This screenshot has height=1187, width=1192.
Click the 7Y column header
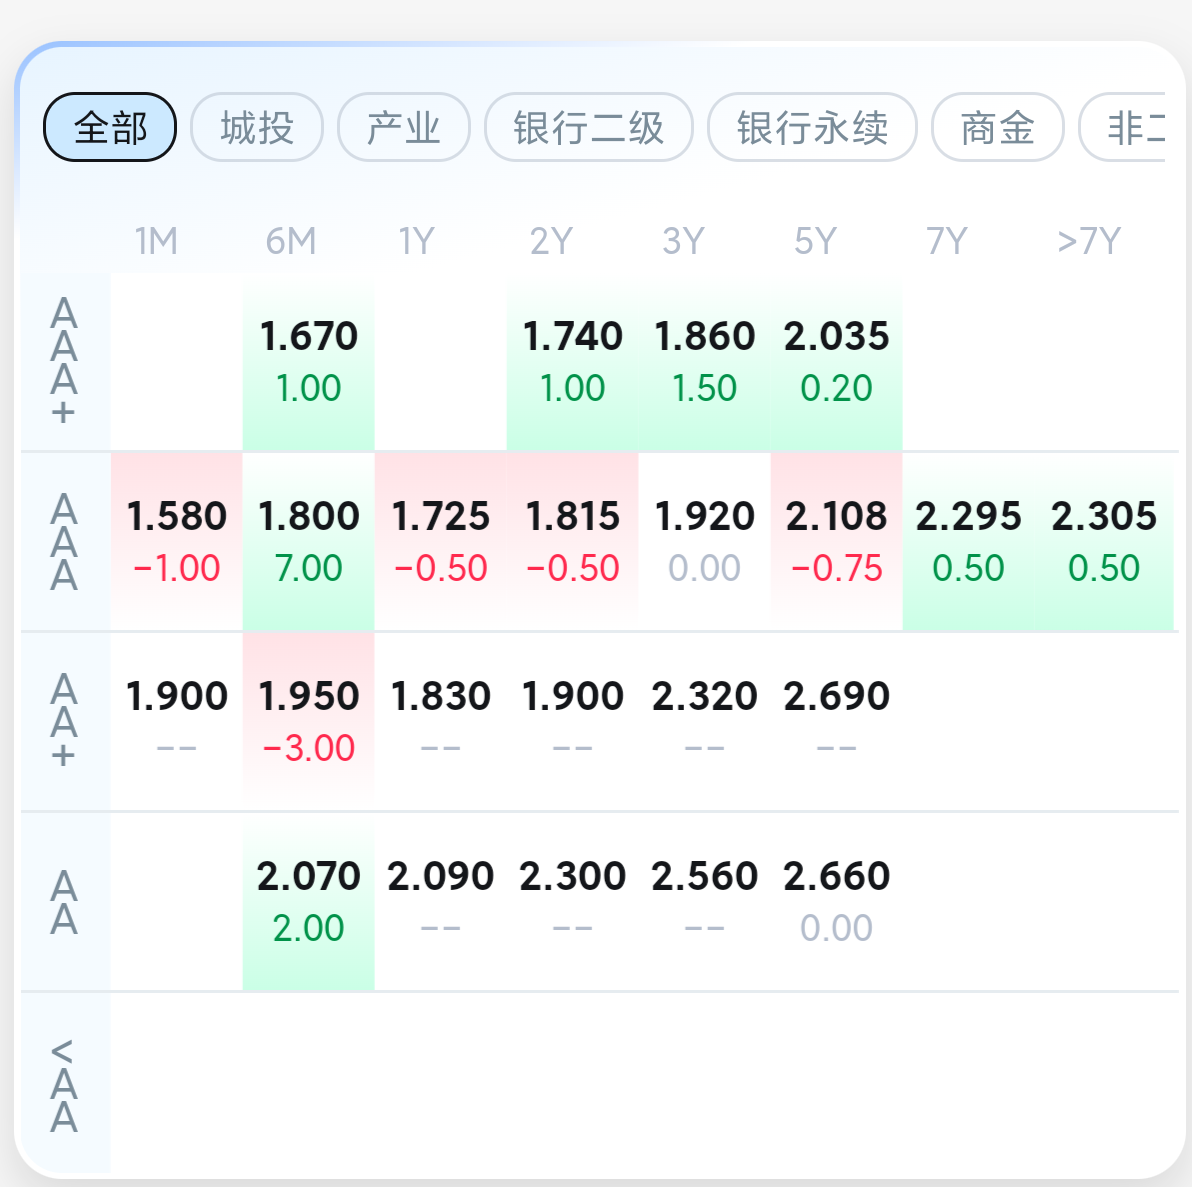pyautogui.click(x=946, y=241)
